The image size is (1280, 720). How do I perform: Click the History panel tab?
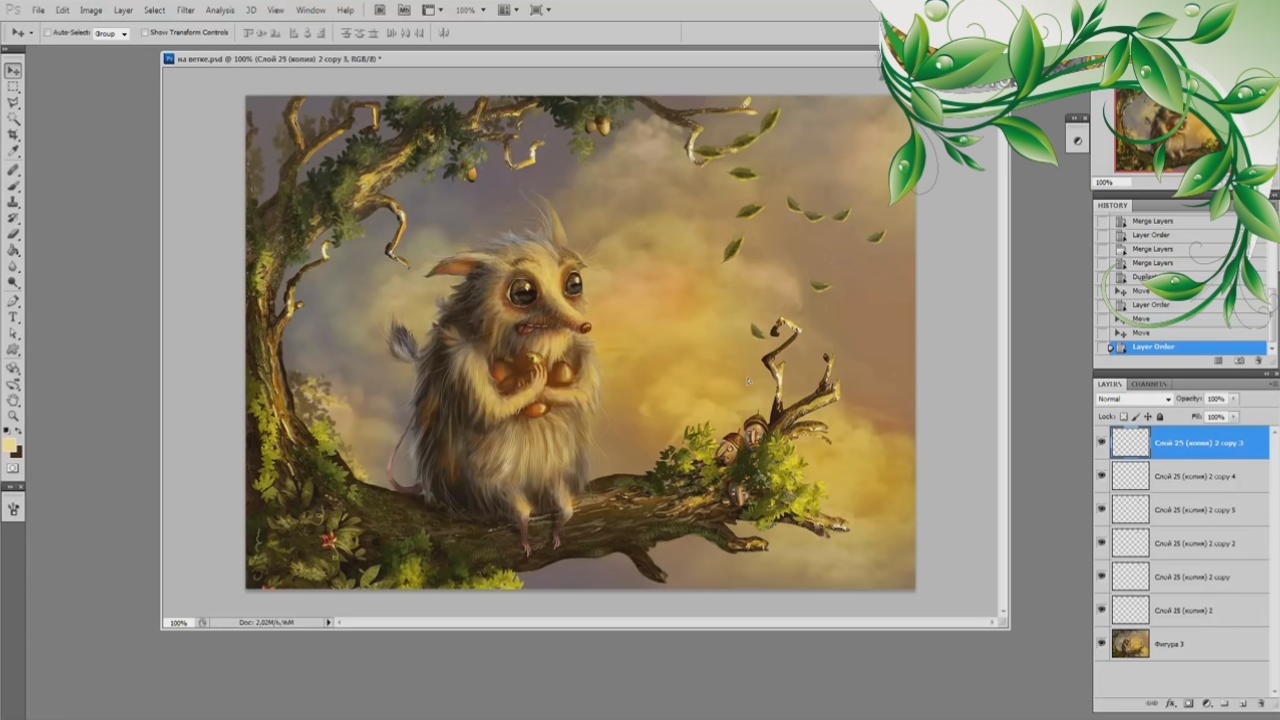(x=1112, y=205)
